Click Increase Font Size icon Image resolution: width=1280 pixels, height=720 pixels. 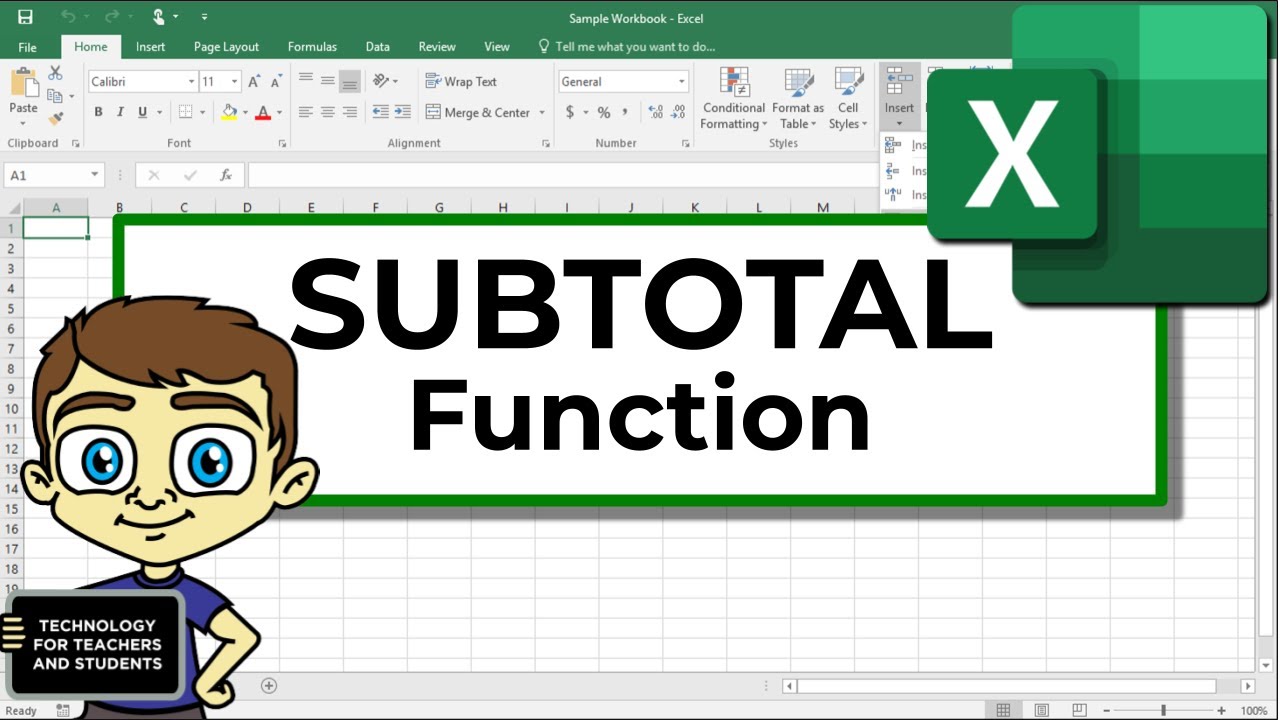coord(254,82)
